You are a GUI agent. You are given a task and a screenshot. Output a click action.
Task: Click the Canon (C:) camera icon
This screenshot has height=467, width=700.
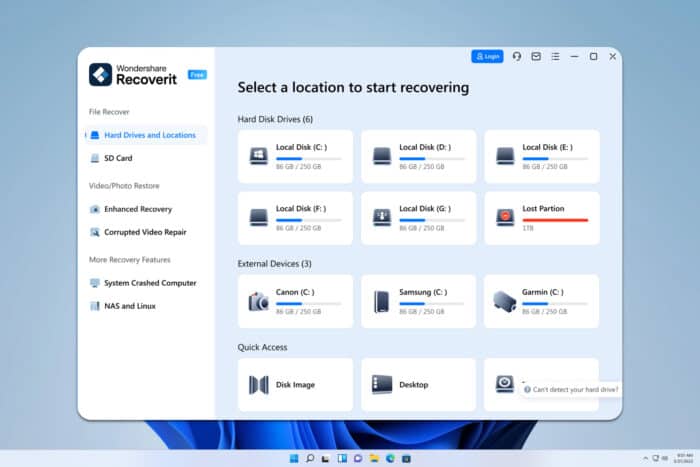(258, 301)
